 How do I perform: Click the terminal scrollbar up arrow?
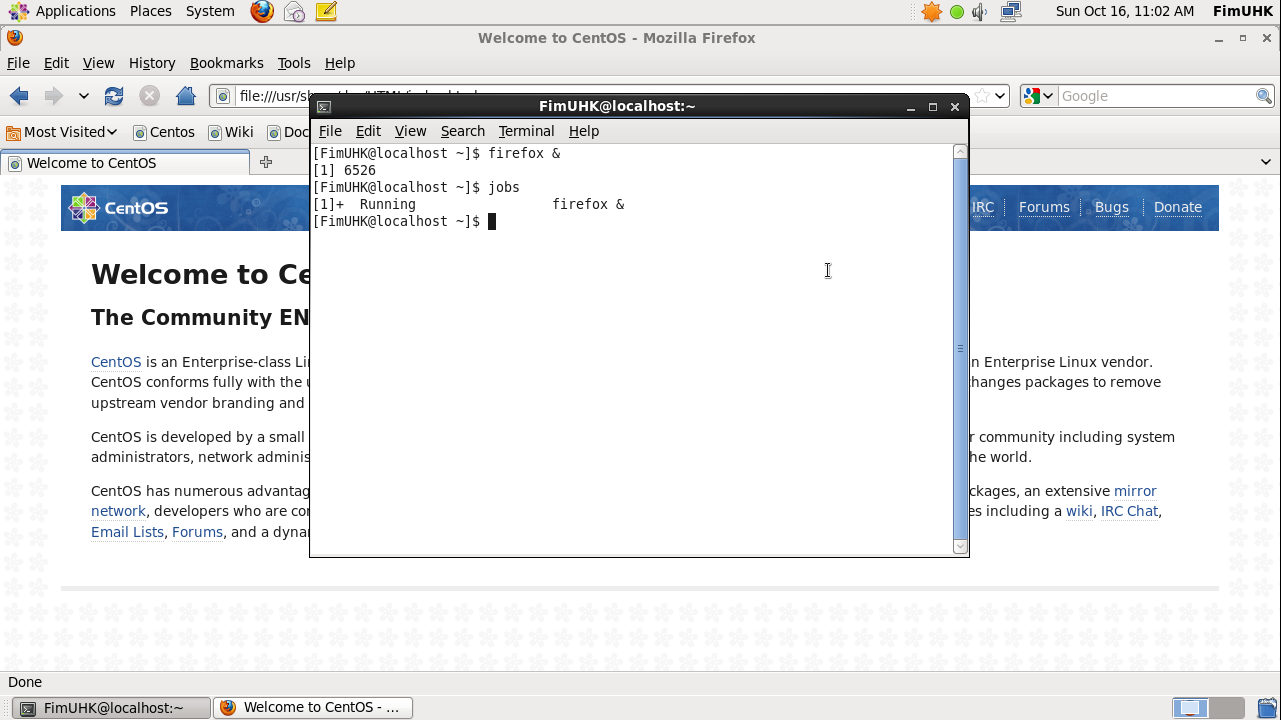pyautogui.click(x=960, y=152)
